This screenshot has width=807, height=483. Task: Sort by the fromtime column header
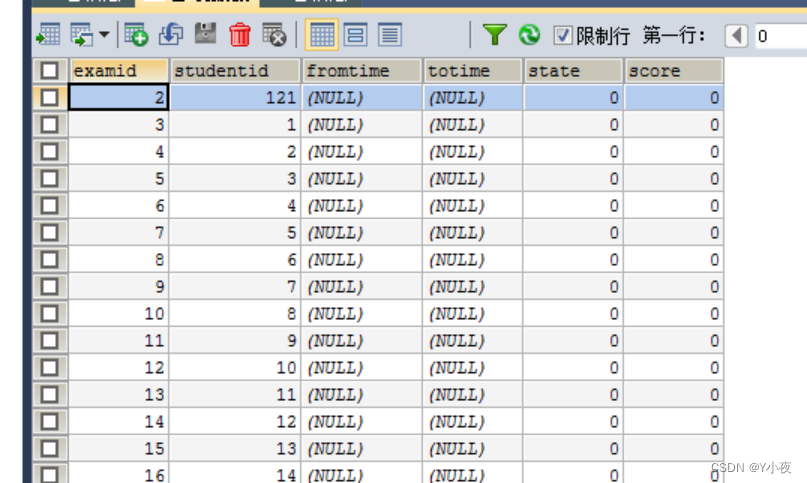[x=361, y=71]
